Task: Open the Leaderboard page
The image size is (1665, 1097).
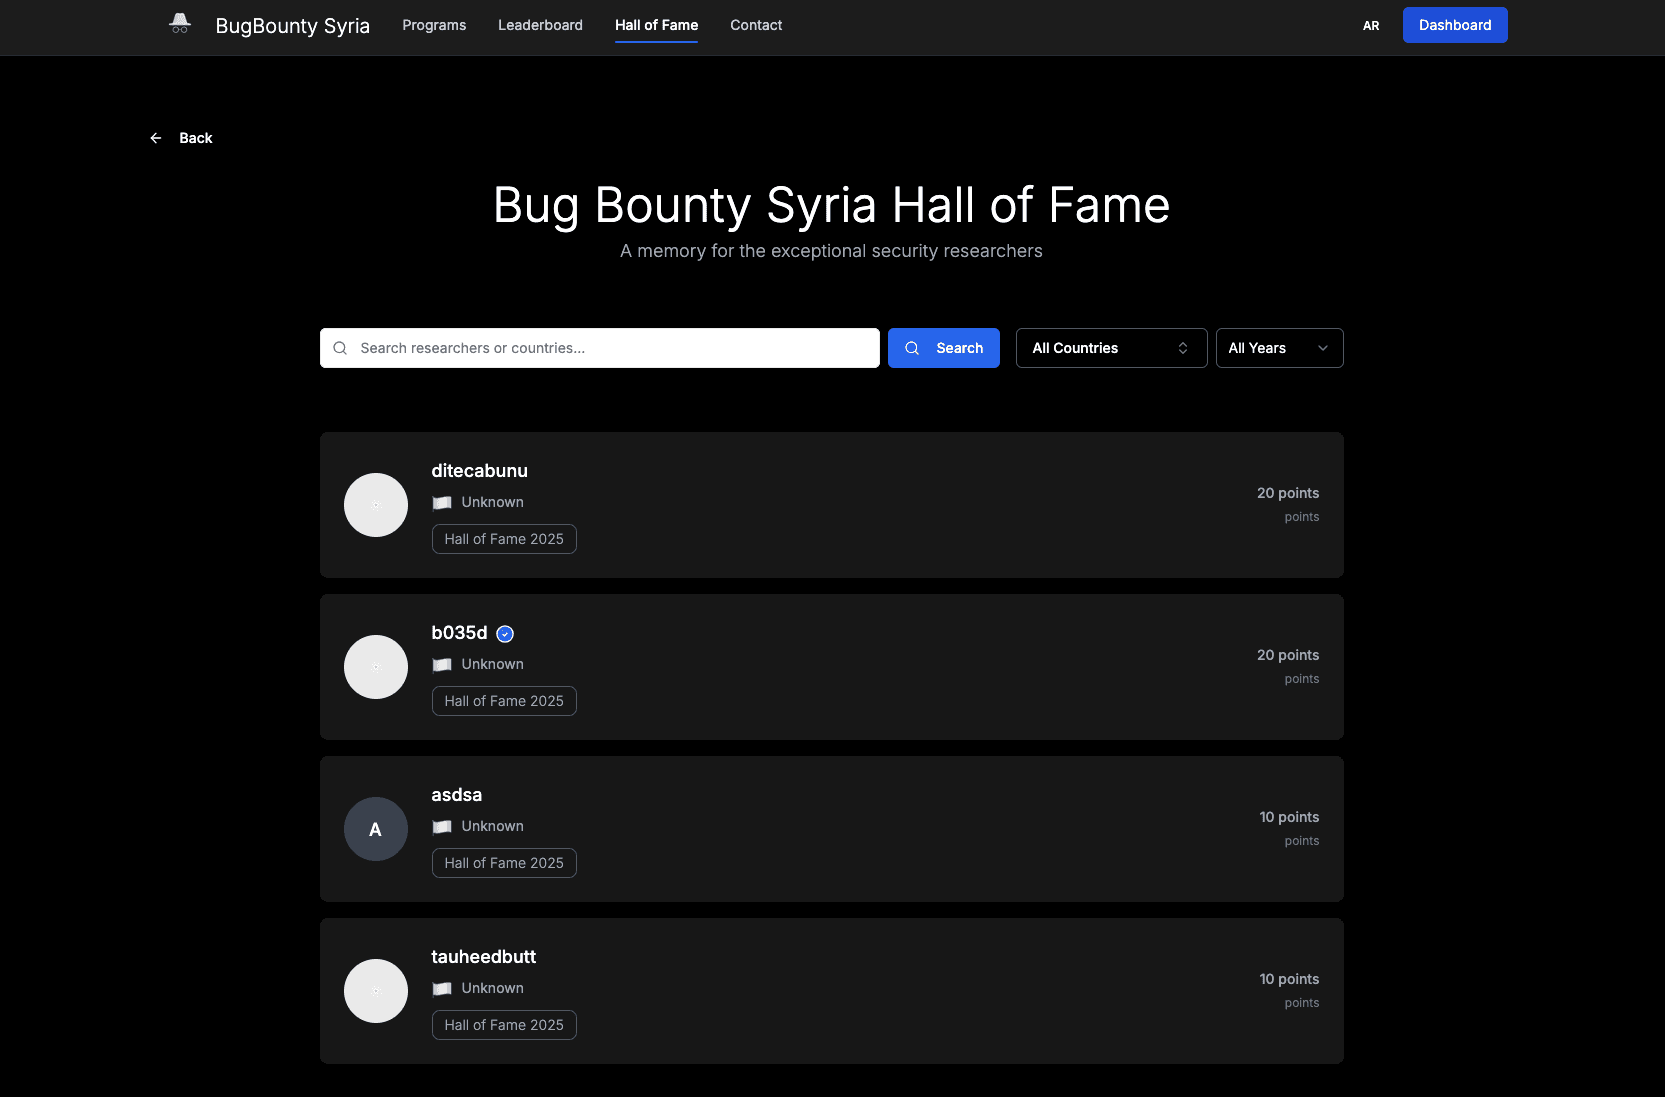Action: click(x=540, y=25)
